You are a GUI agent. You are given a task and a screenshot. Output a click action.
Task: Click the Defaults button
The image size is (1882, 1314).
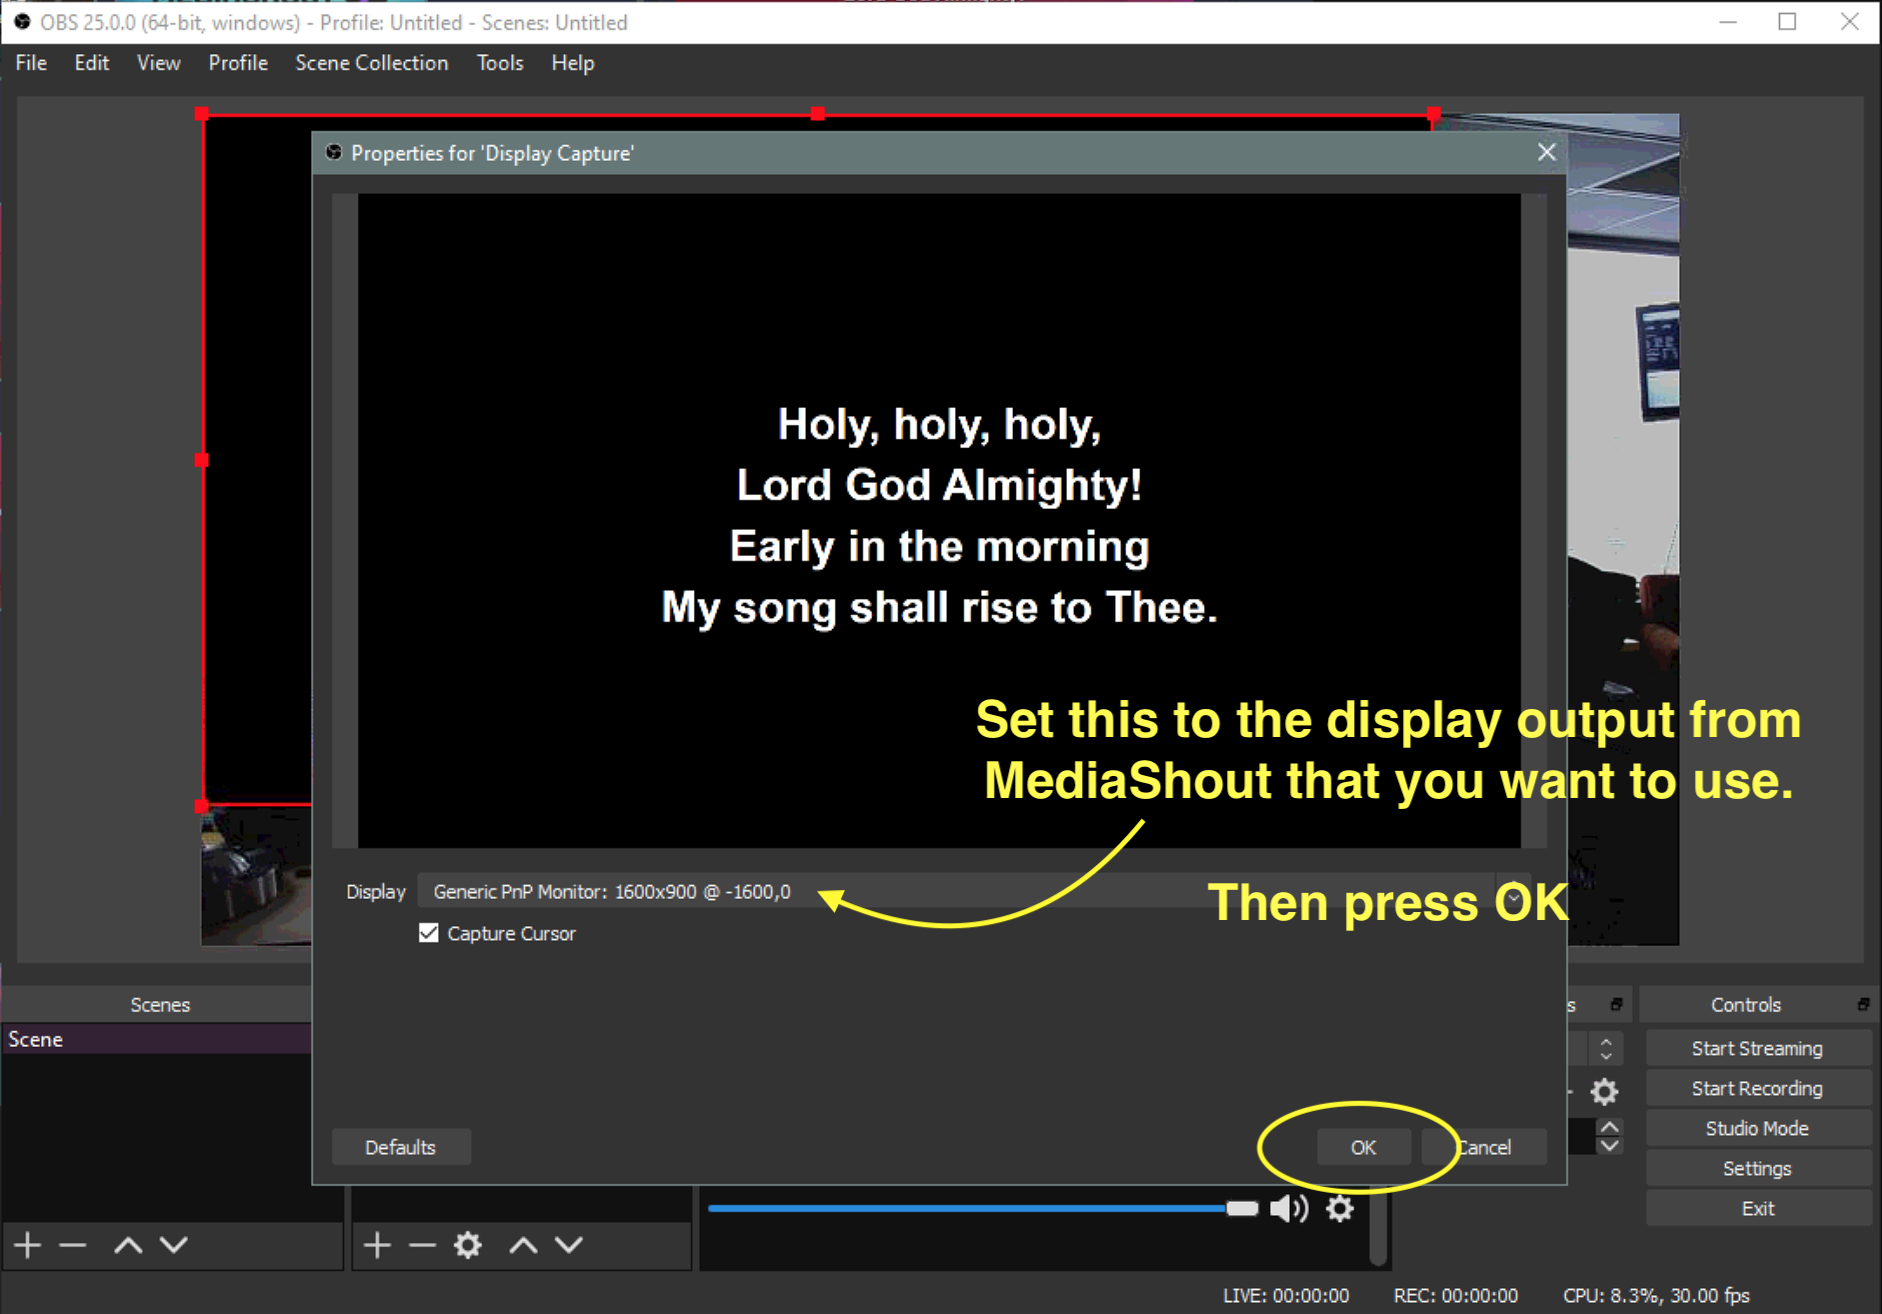coord(400,1147)
